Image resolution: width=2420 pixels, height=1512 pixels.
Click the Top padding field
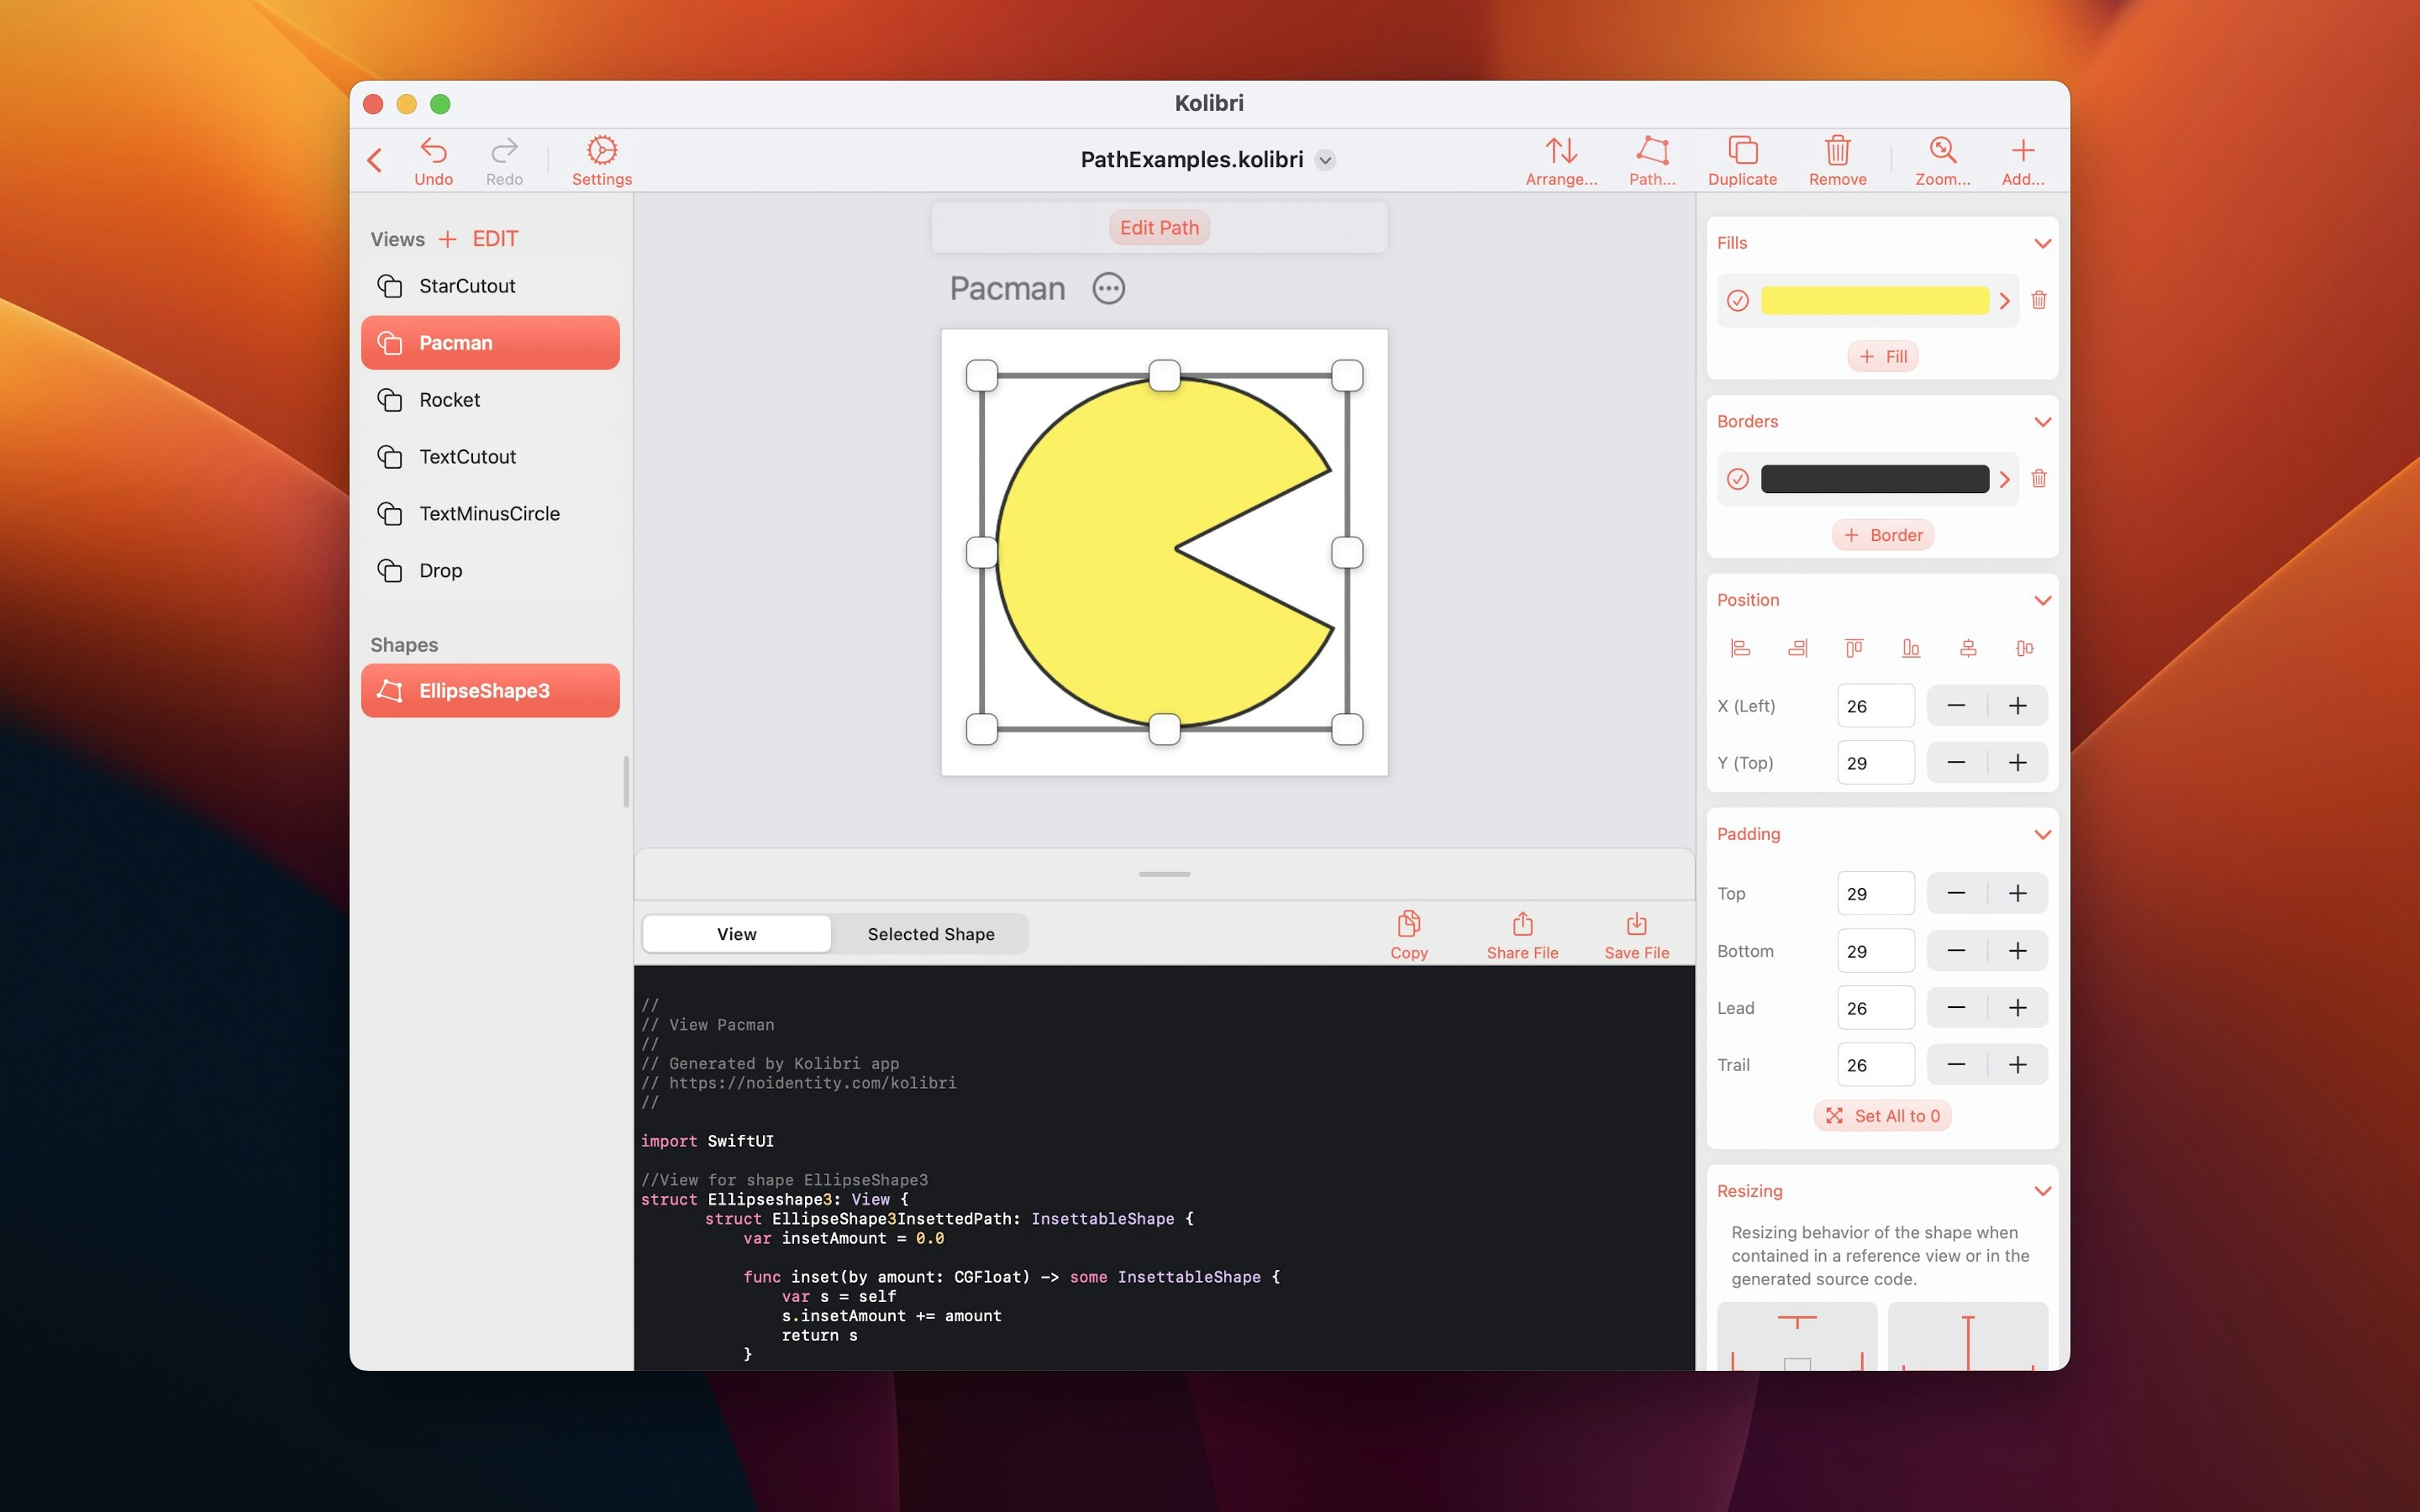pos(1875,894)
